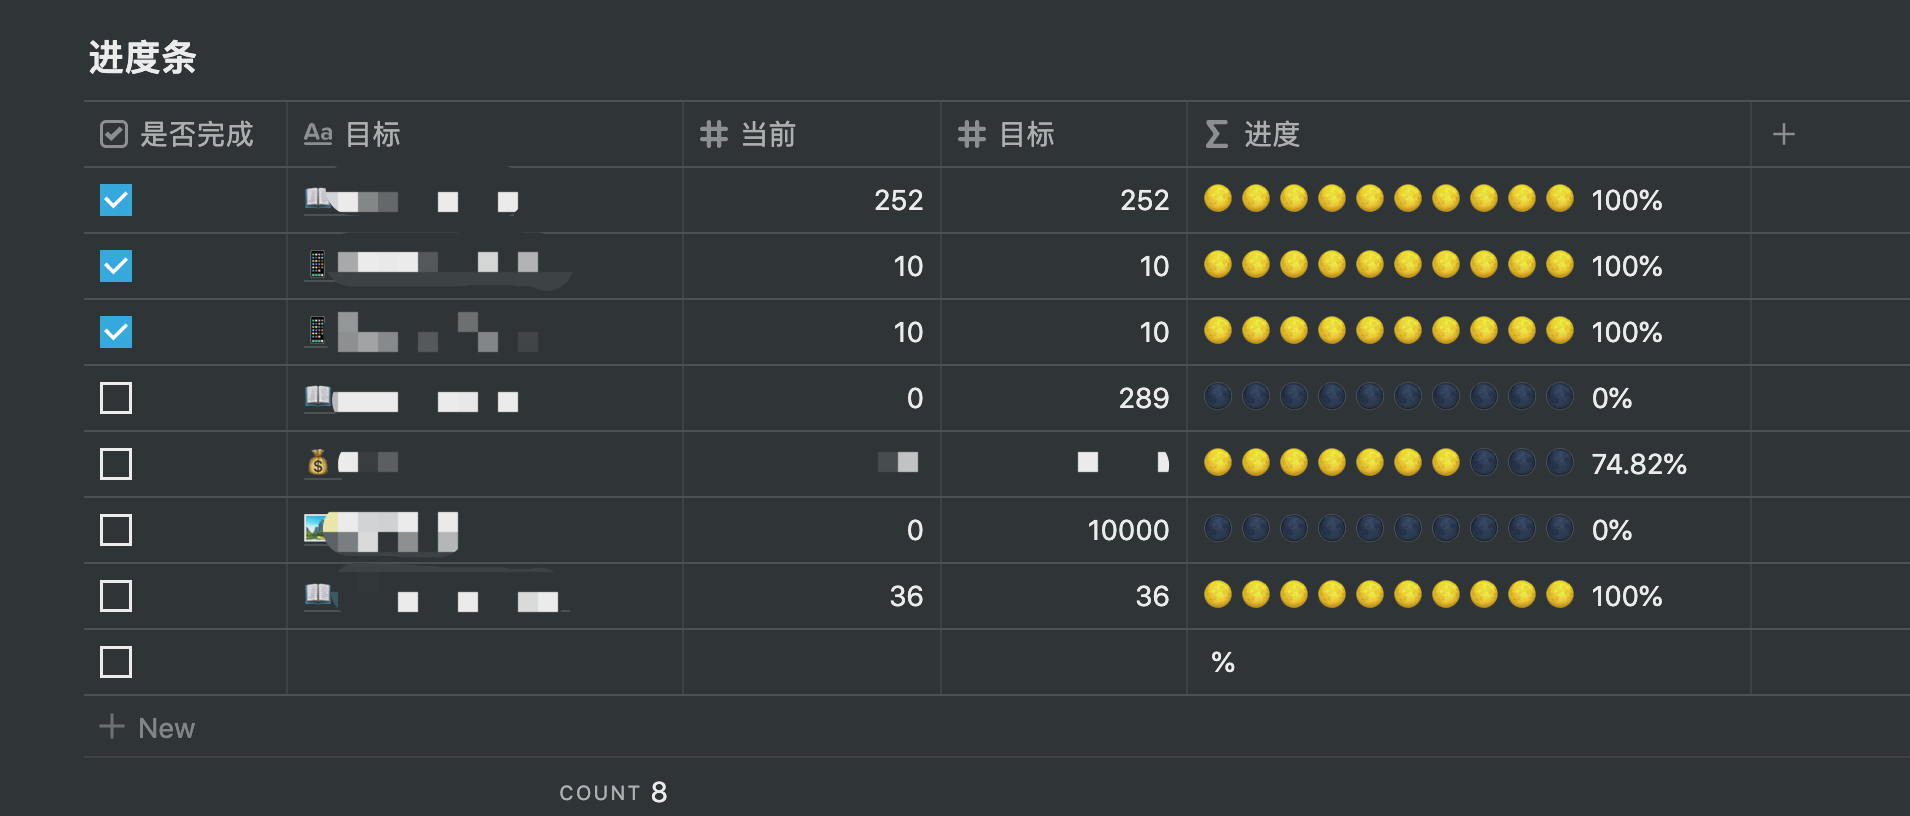Click the 10000 target value cell
Screen dimensions: 1910x816
point(1128,530)
